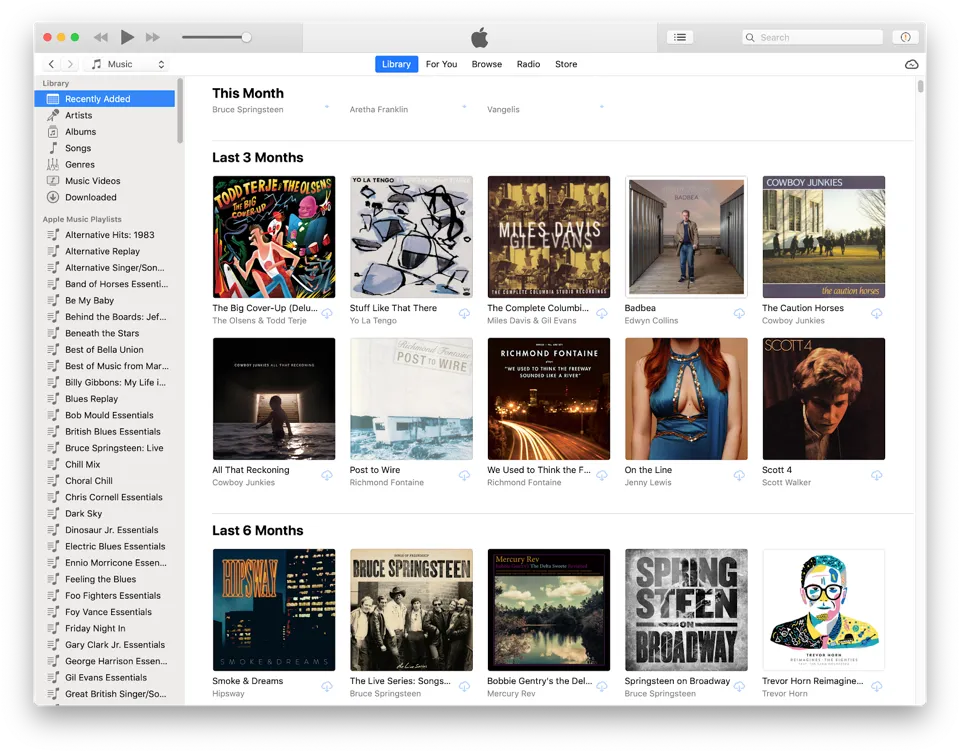Open Miles Davis Gil Evans album cover

549,237
